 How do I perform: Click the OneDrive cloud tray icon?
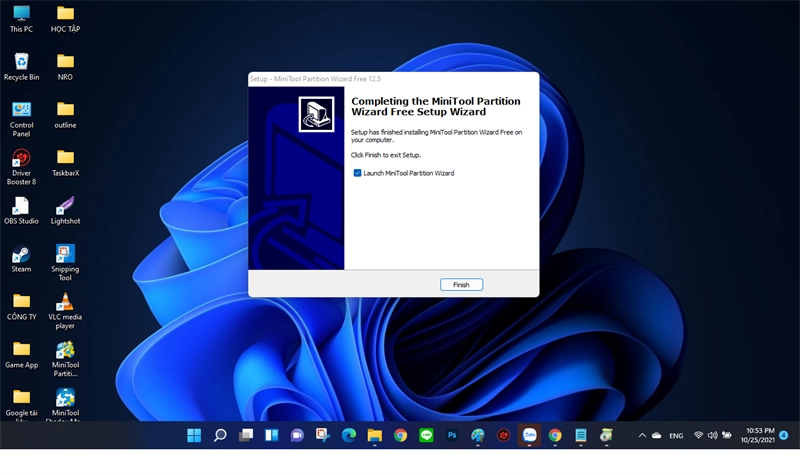coord(657,435)
